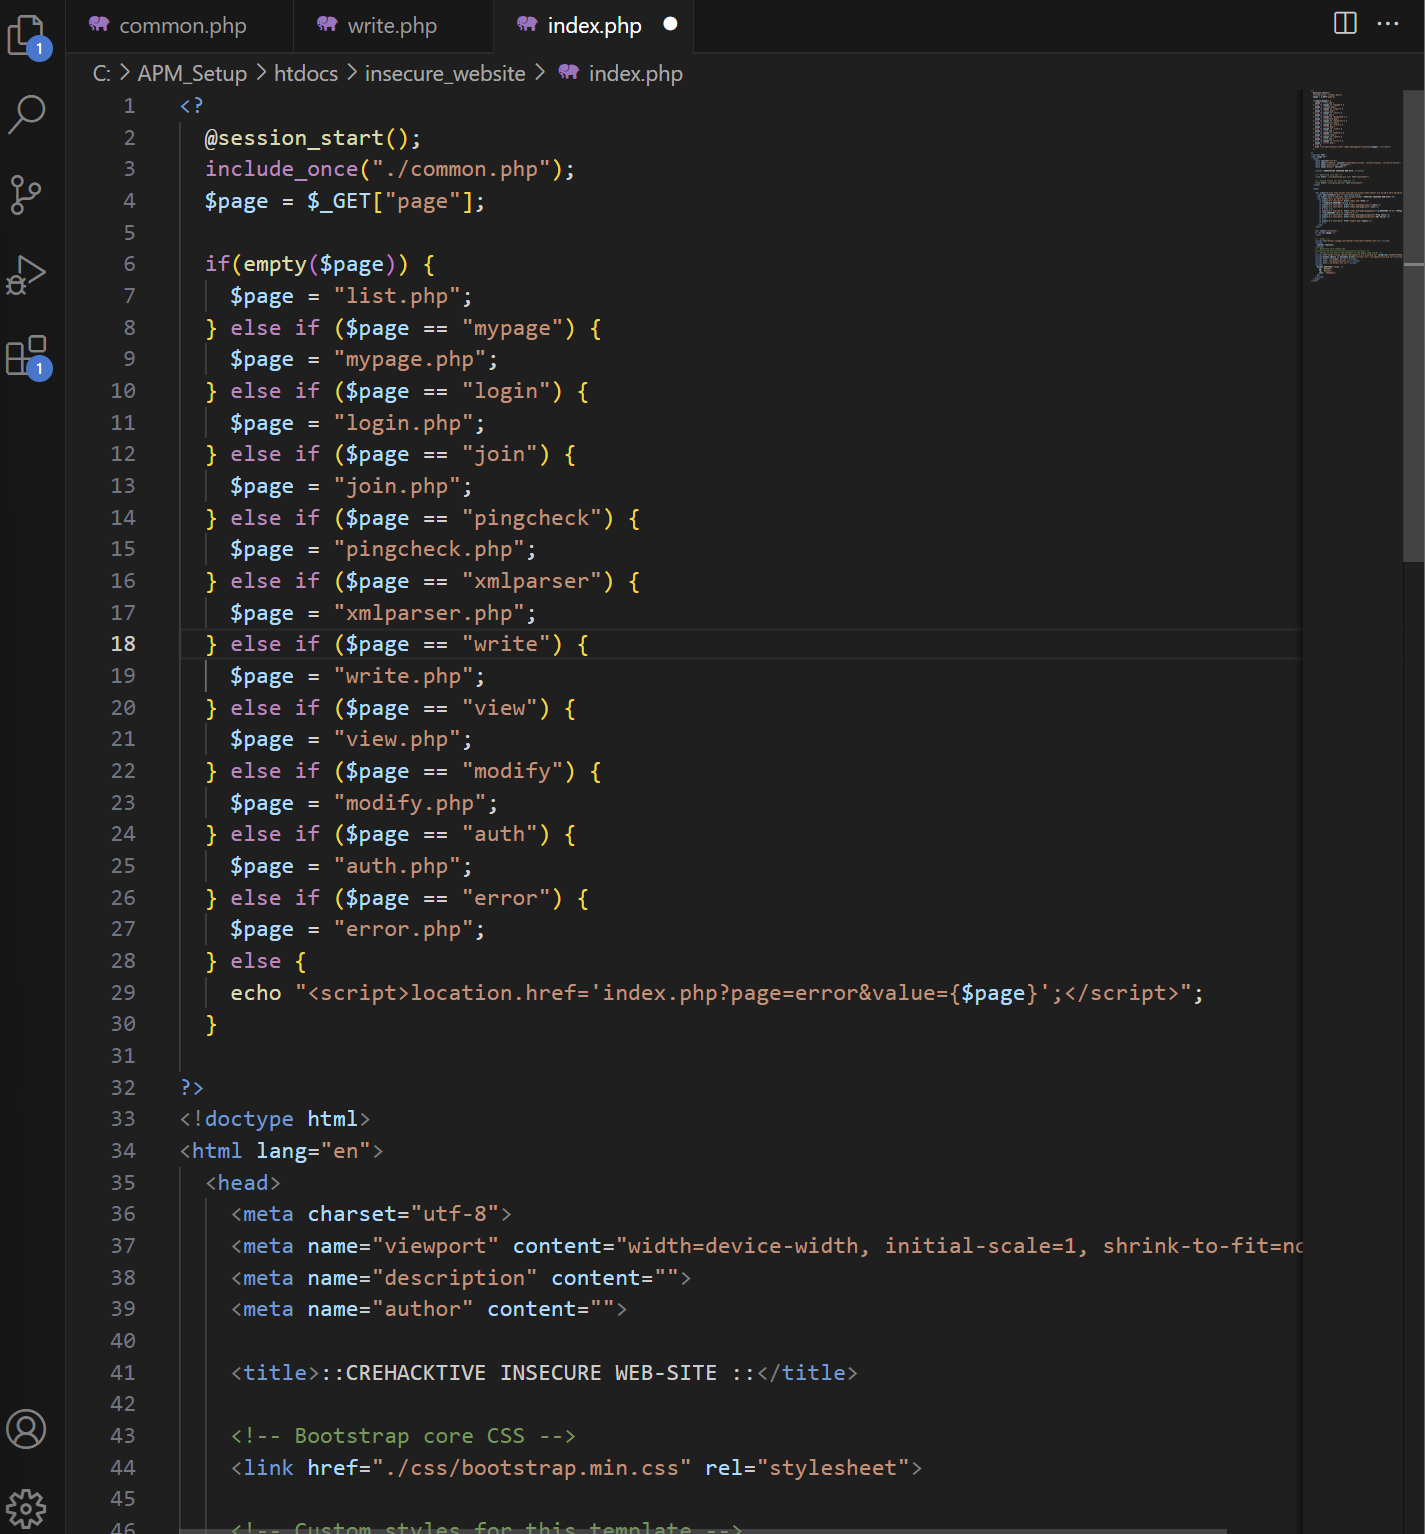The image size is (1425, 1534).
Task: Select the index.php tab
Action: [x=594, y=25]
